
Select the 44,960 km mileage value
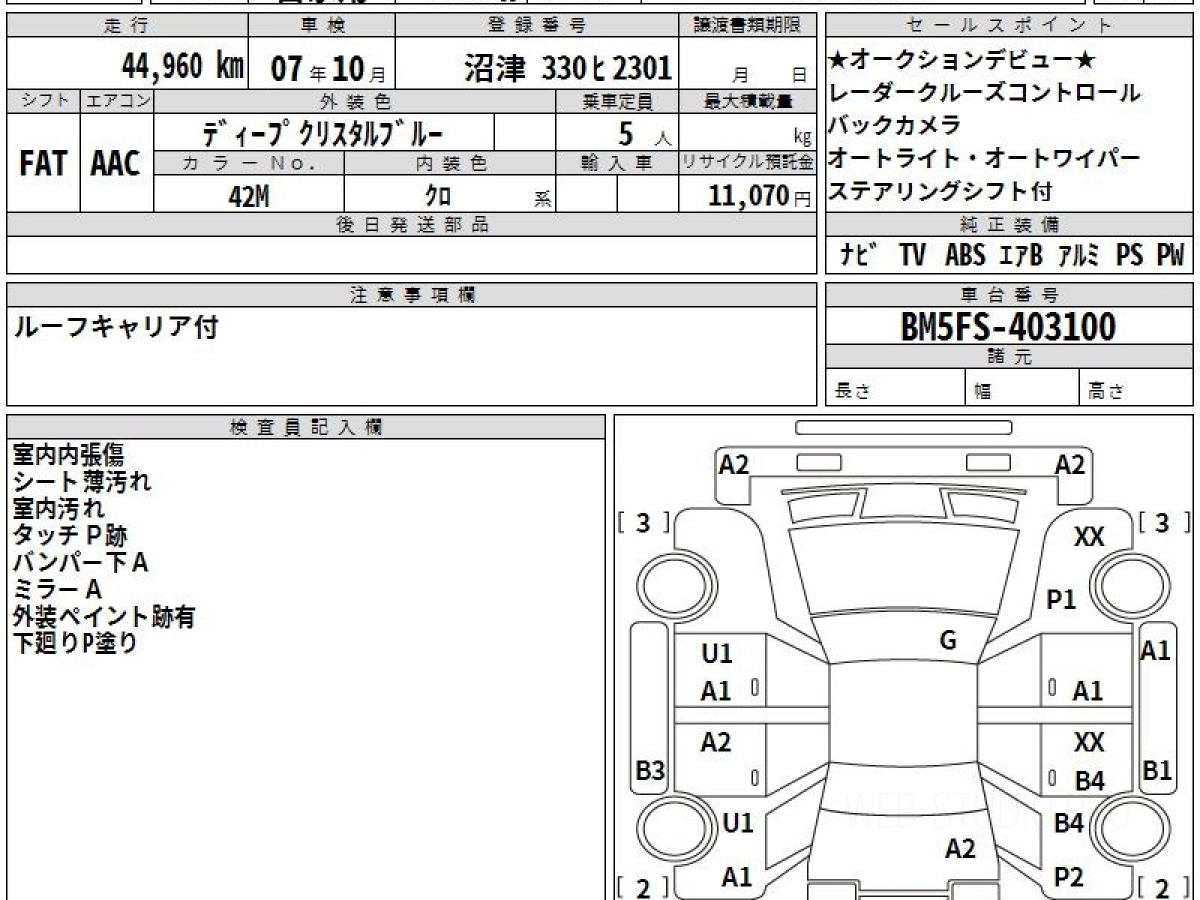183,67
